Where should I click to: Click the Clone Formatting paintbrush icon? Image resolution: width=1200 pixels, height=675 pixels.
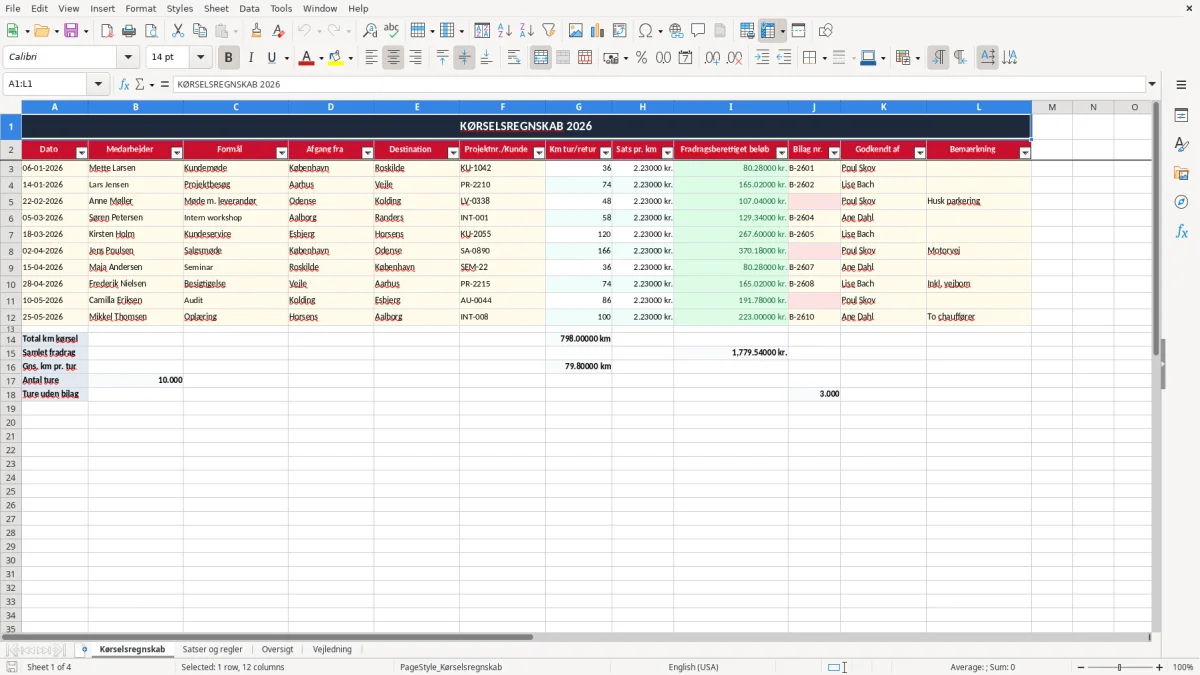257,31
